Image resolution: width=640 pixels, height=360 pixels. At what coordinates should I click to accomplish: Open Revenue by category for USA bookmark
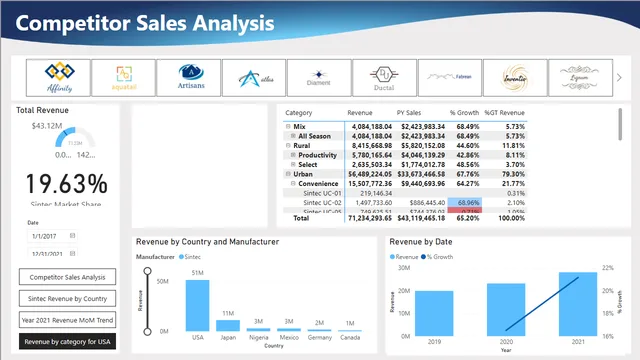[67, 342]
